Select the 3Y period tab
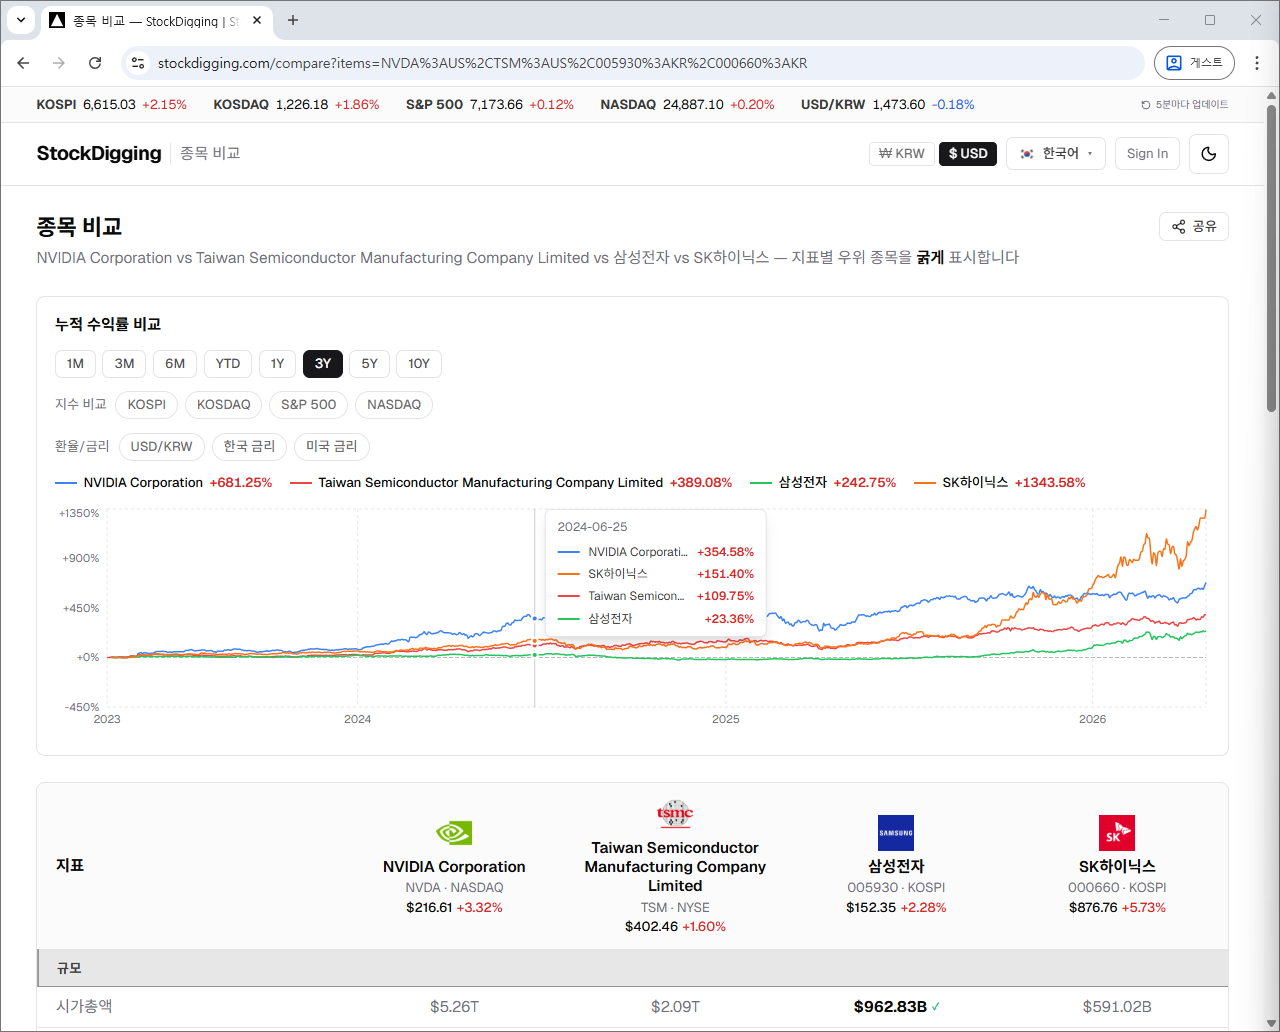This screenshot has width=1280, height=1032. click(323, 364)
